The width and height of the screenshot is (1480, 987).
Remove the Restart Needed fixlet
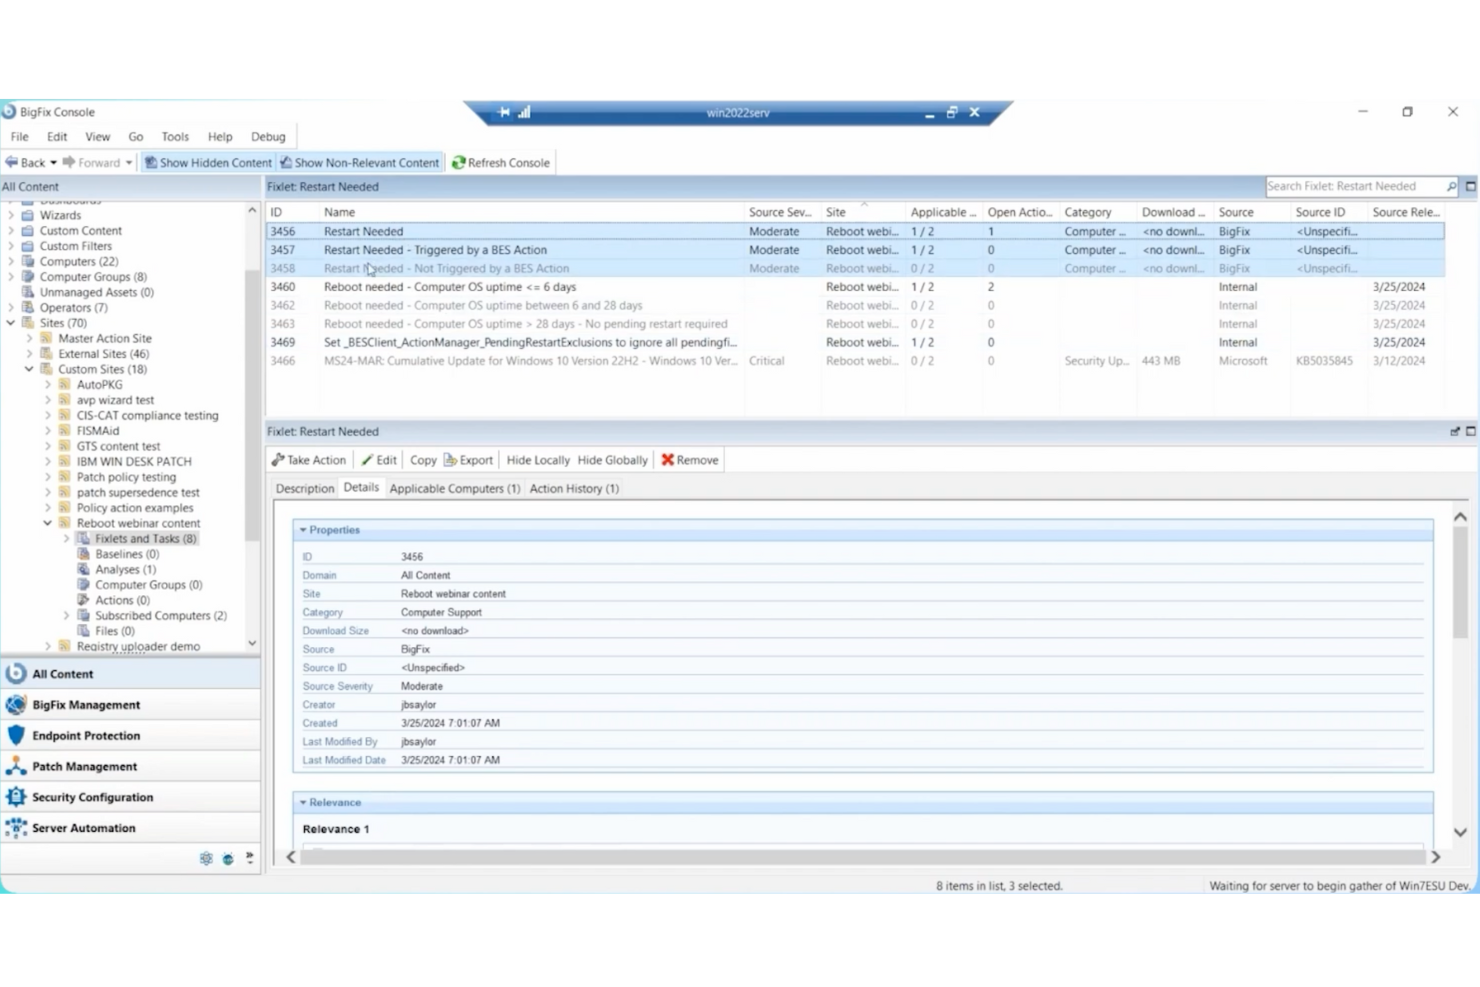coord(688,459)
